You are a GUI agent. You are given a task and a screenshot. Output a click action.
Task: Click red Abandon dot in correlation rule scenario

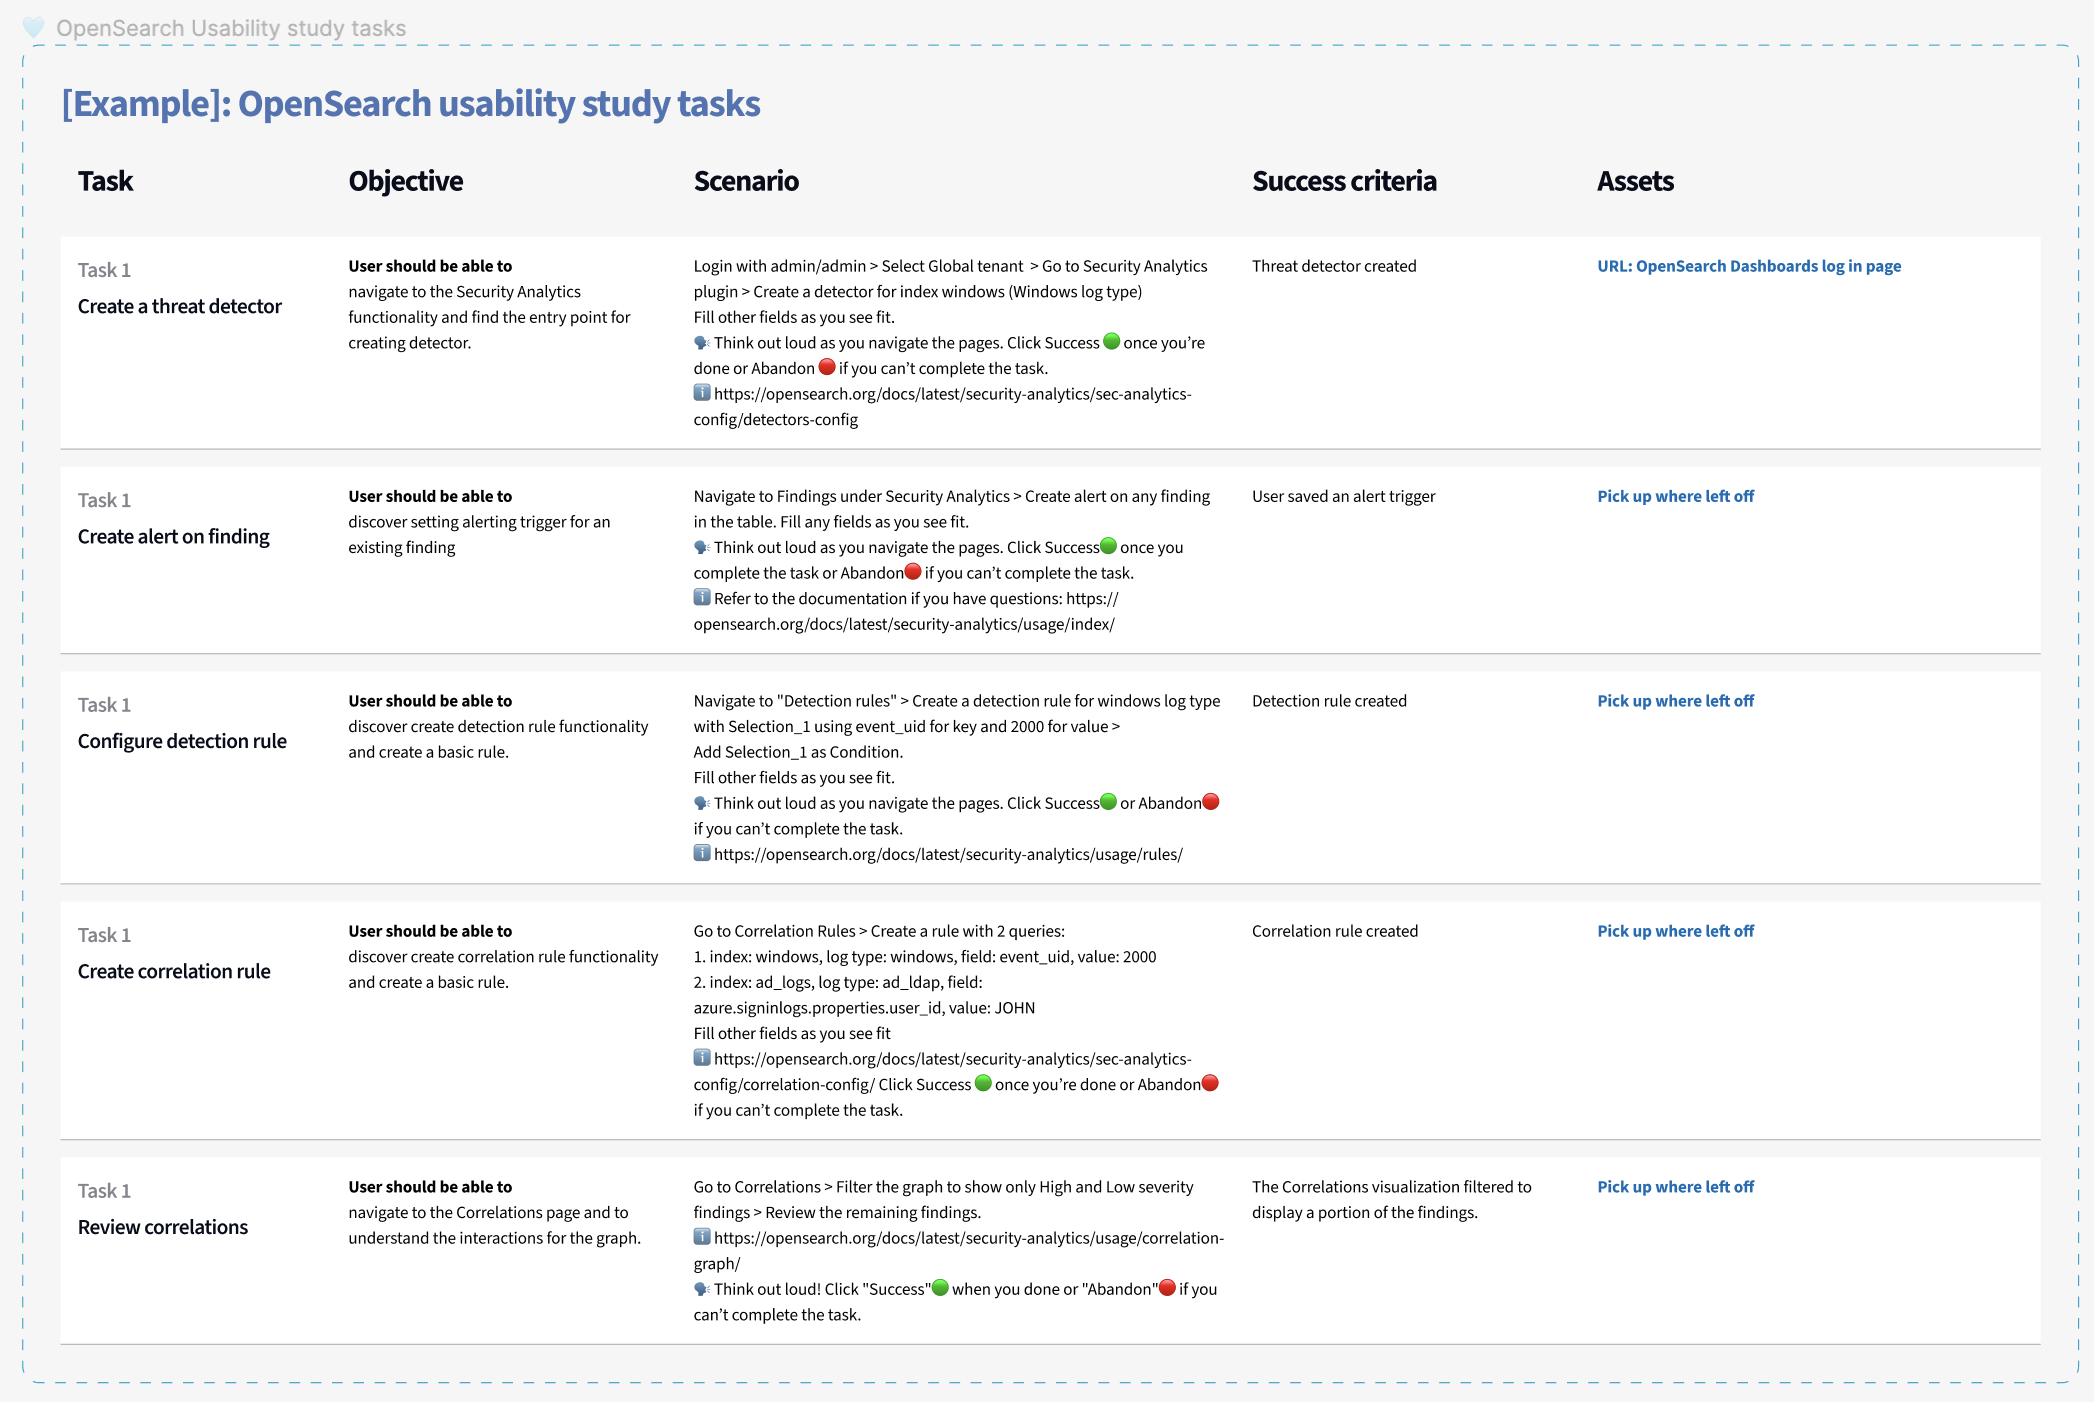click(x=1210, y=1083)
